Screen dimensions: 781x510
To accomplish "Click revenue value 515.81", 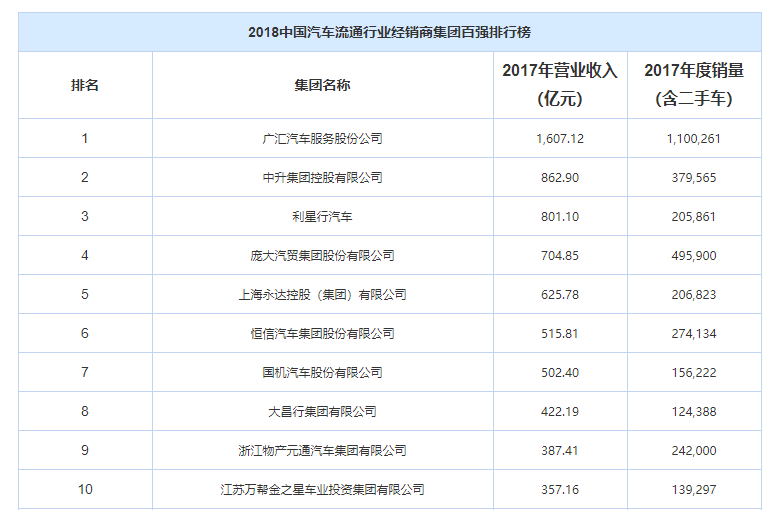I will (x=560, y=334).
